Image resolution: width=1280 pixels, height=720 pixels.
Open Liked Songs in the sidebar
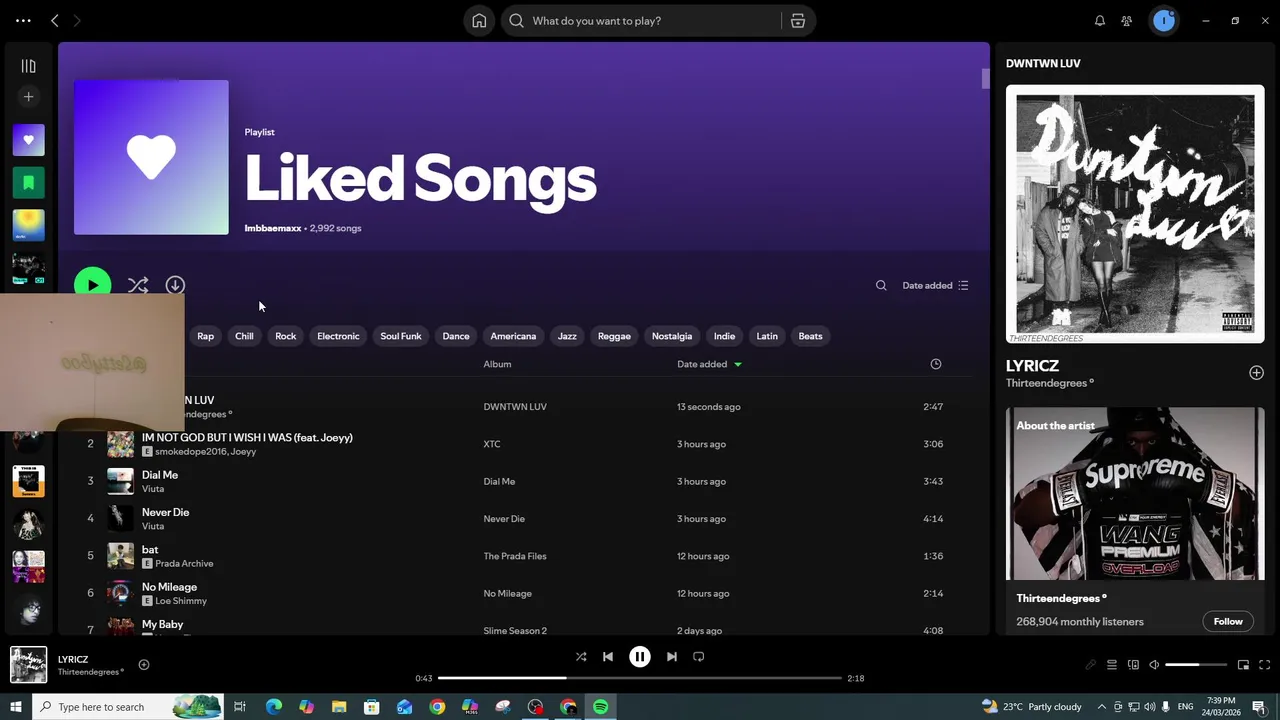(x=29, y=140)
